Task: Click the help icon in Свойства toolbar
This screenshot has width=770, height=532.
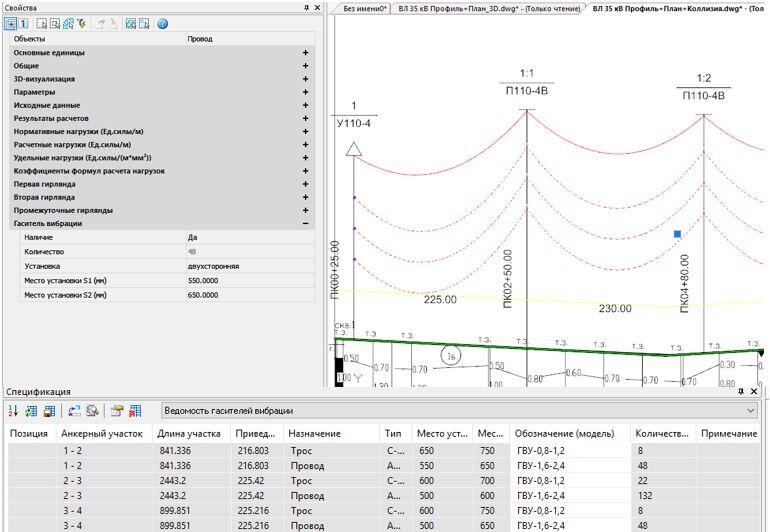Action: [162, 23]
